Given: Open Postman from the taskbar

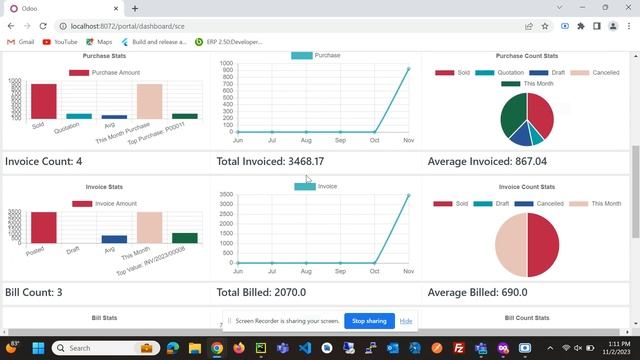Looking at the screenshot, I should 437,348.
